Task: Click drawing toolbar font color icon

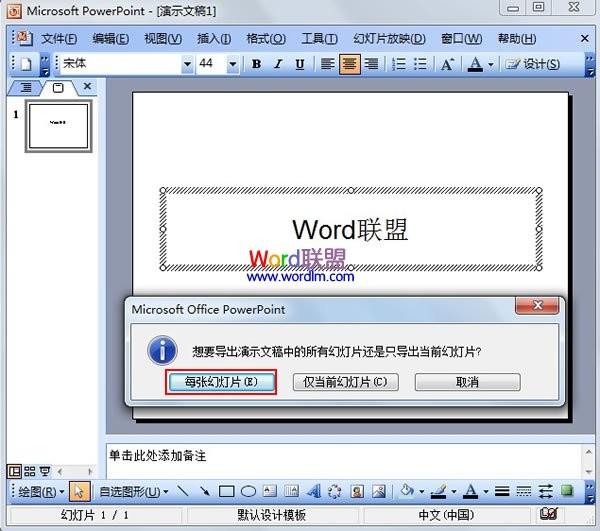Action: point(471,491)
